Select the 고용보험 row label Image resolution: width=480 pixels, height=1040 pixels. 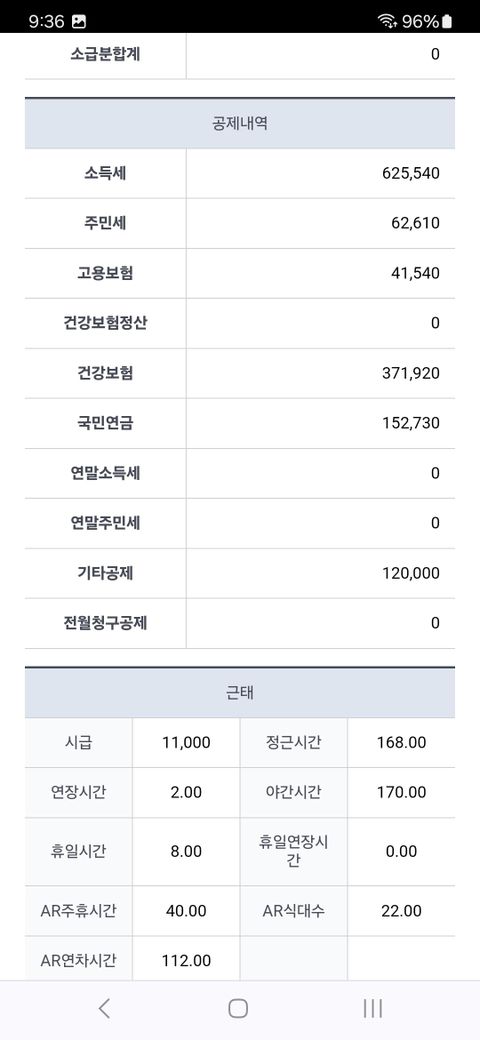105,273
